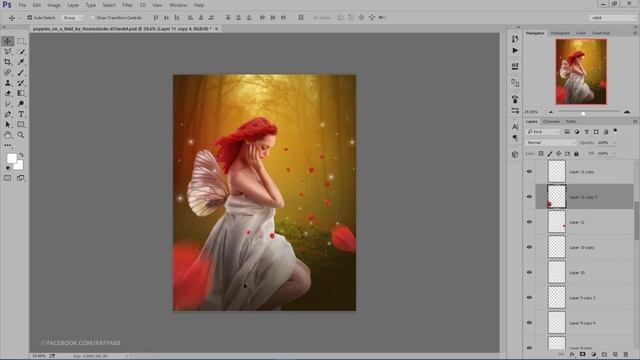640x360 pixels.
Task: Toggle visibility of Layer 11
Action: pos(529,222)
